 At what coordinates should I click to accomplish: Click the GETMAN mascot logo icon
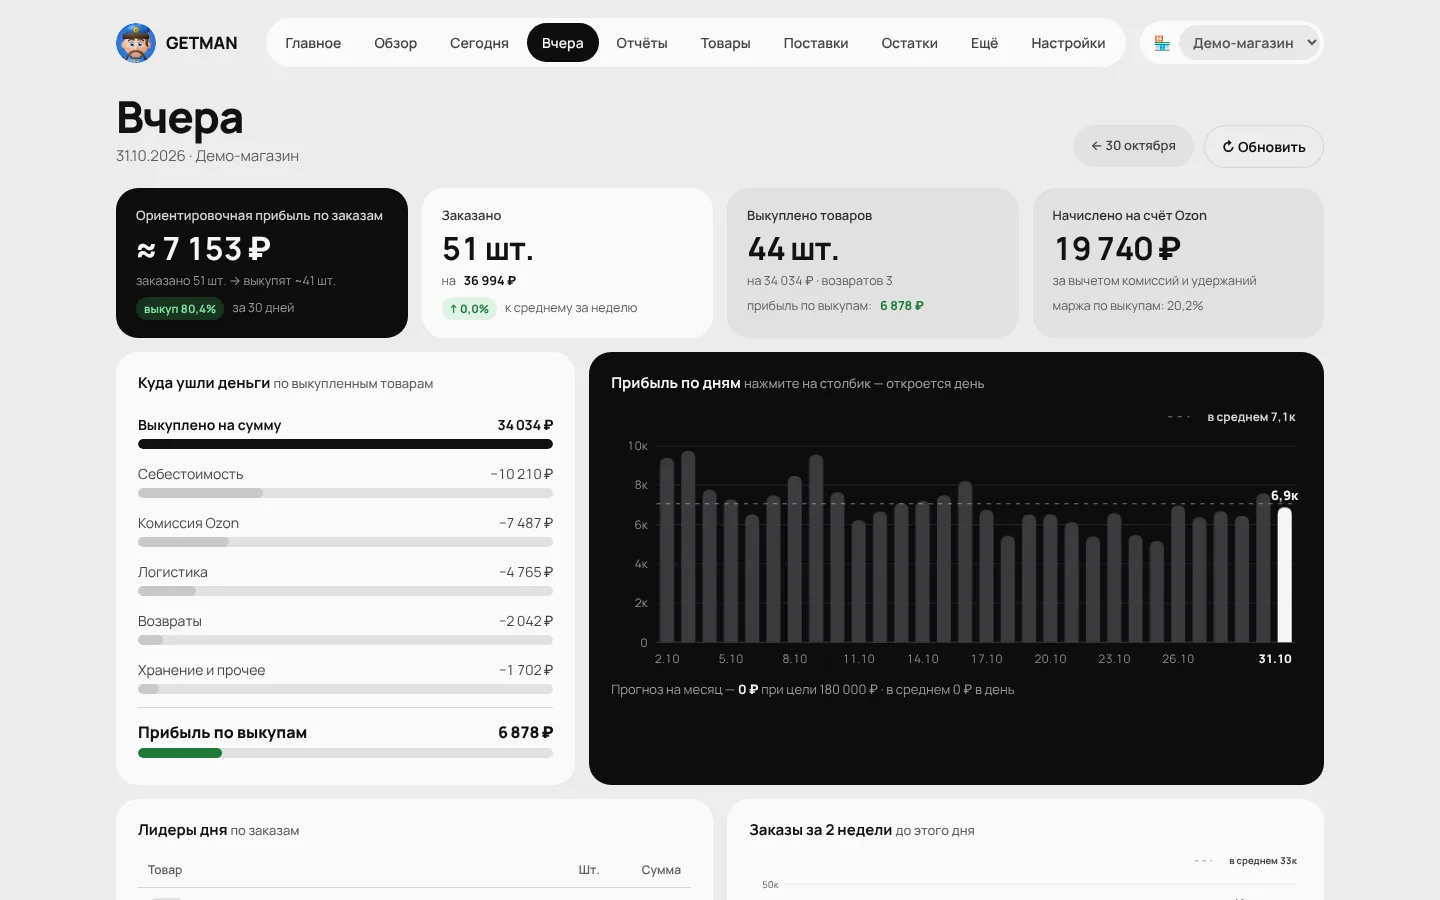pyautogui.click(x=136, y=43)
